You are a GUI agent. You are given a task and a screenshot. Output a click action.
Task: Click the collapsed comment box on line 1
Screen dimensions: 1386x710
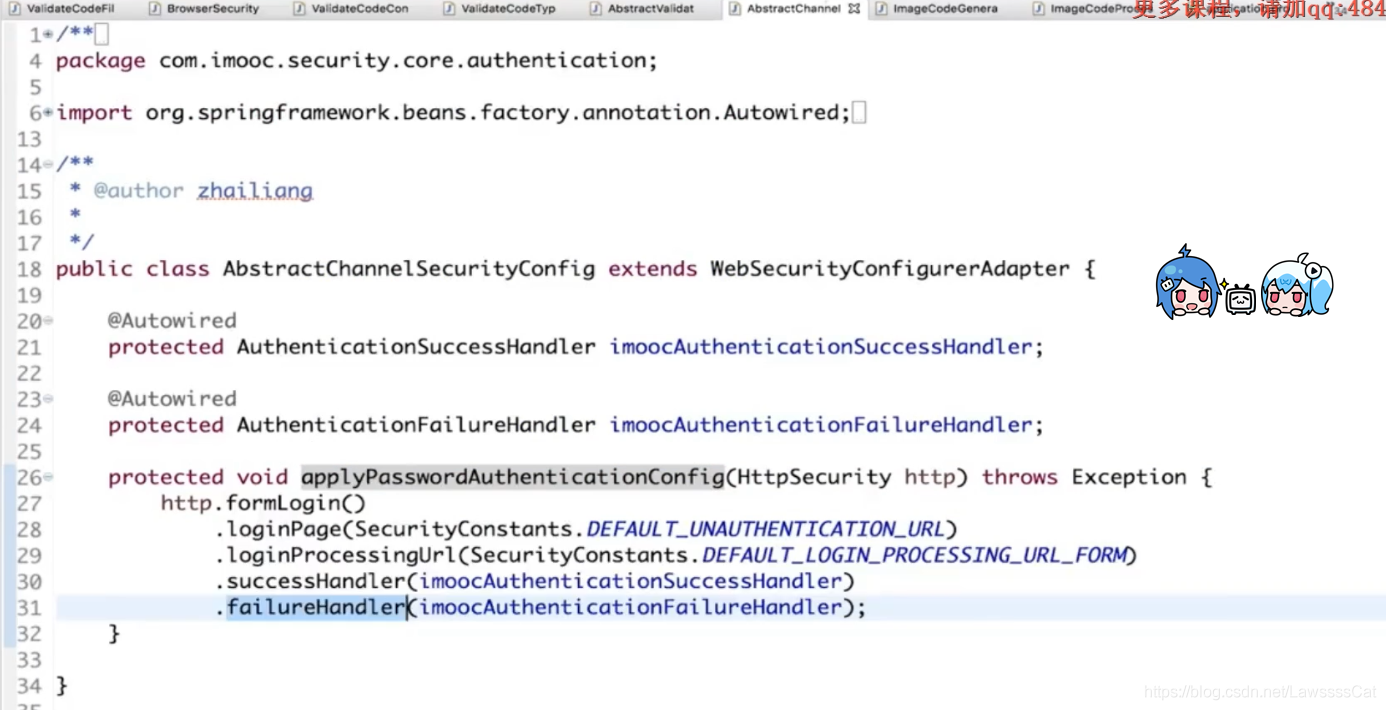click(102, 35)
